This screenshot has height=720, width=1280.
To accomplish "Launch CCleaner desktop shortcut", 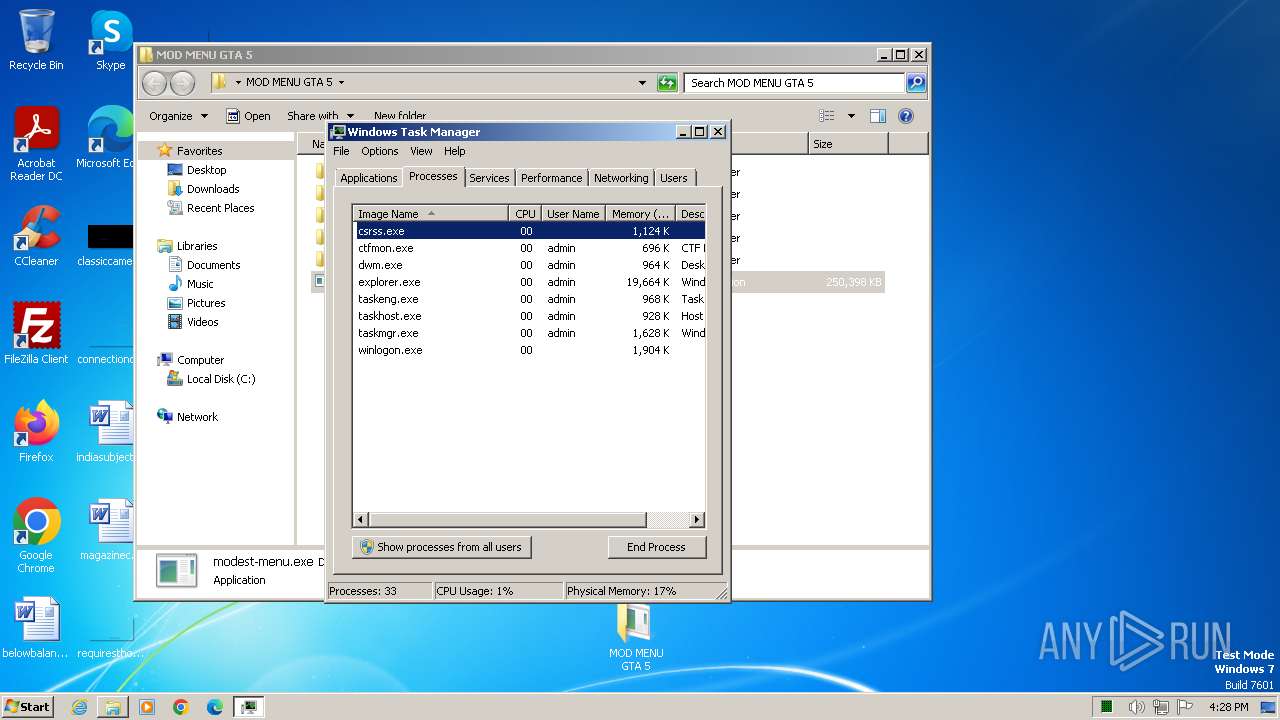I will (36, 236).
